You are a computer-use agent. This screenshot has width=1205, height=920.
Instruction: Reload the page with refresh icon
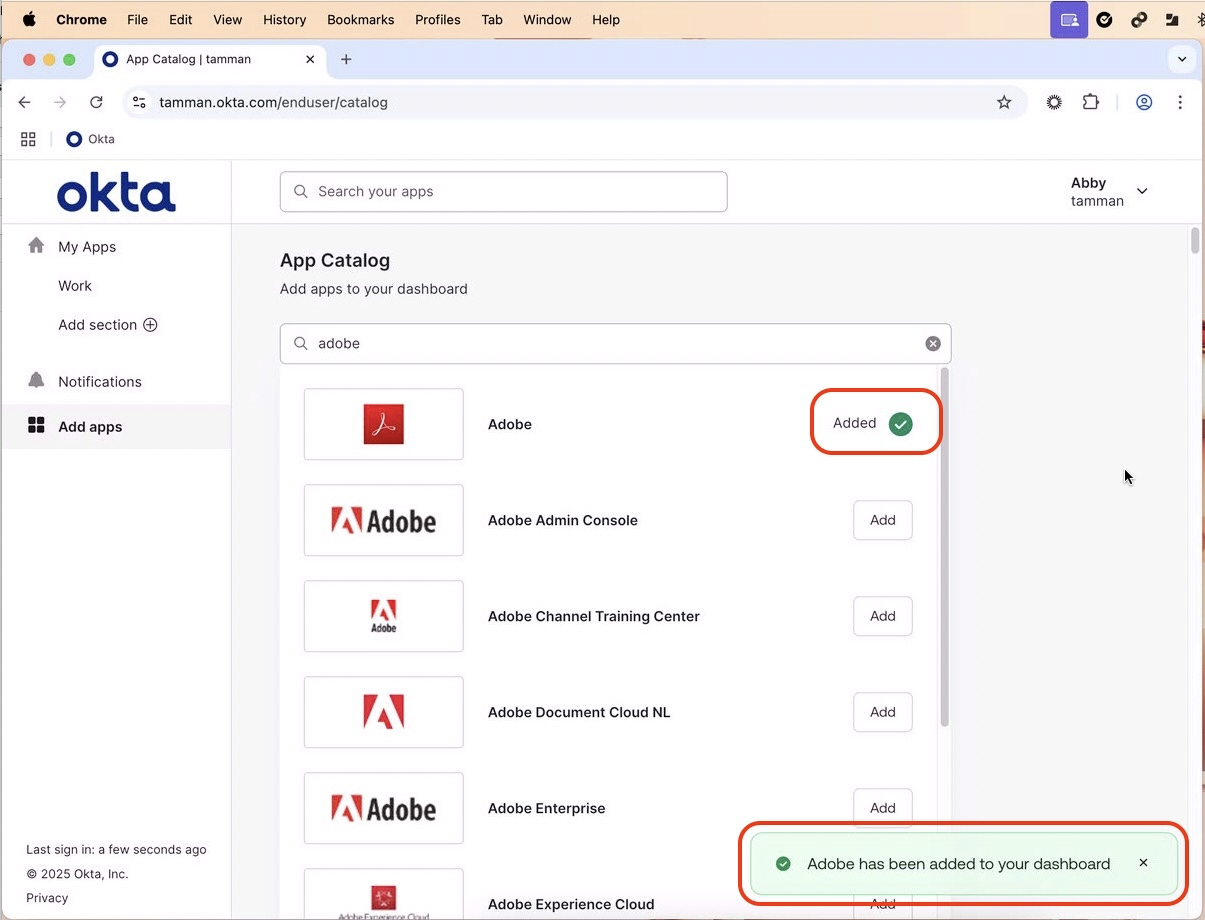click(x=96, y=102)
